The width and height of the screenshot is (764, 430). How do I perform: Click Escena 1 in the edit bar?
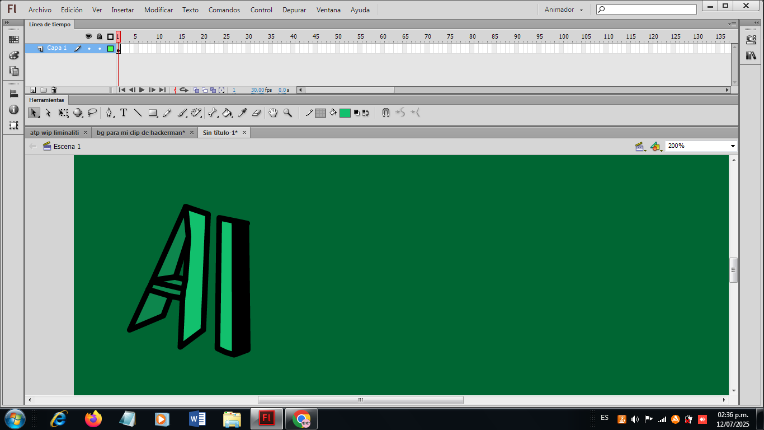67,146
